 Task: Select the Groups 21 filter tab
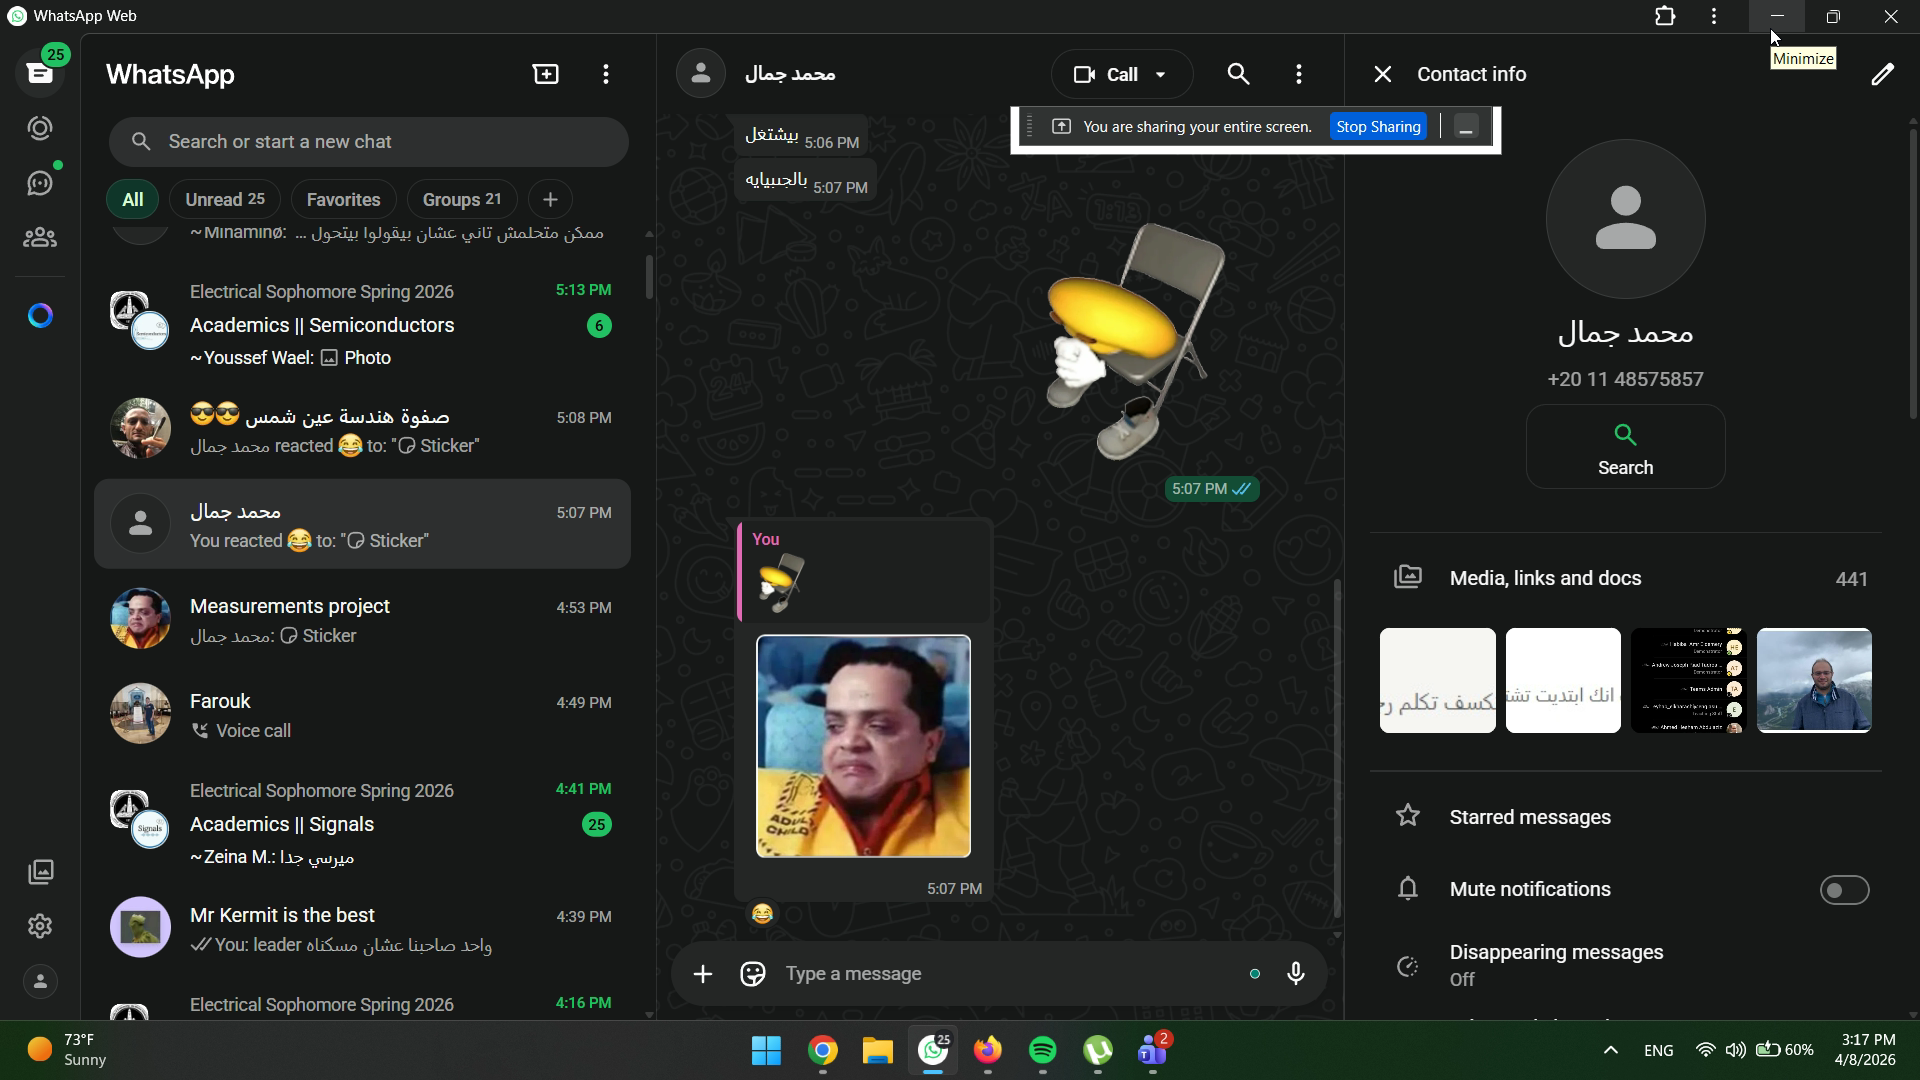pyautogui.click(x=461, y=200)
